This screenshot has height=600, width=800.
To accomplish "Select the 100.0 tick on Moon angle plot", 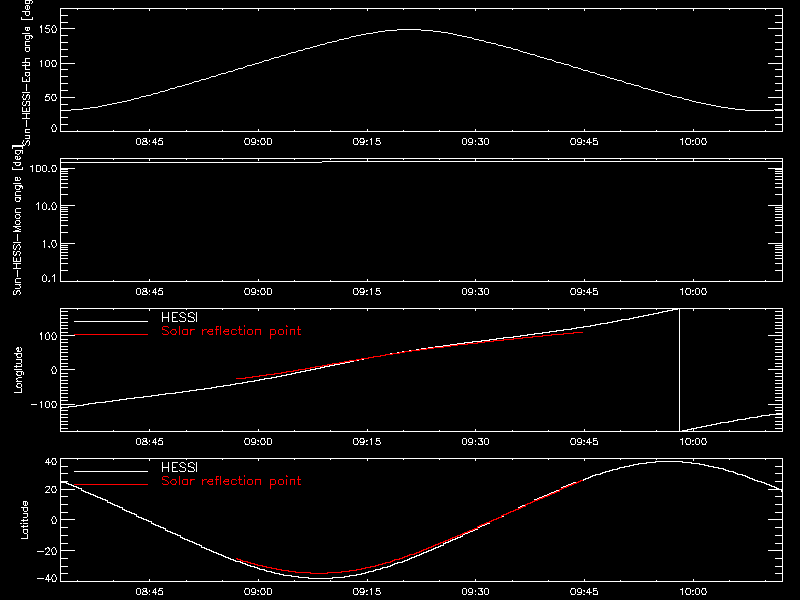I will pos(44,168).
